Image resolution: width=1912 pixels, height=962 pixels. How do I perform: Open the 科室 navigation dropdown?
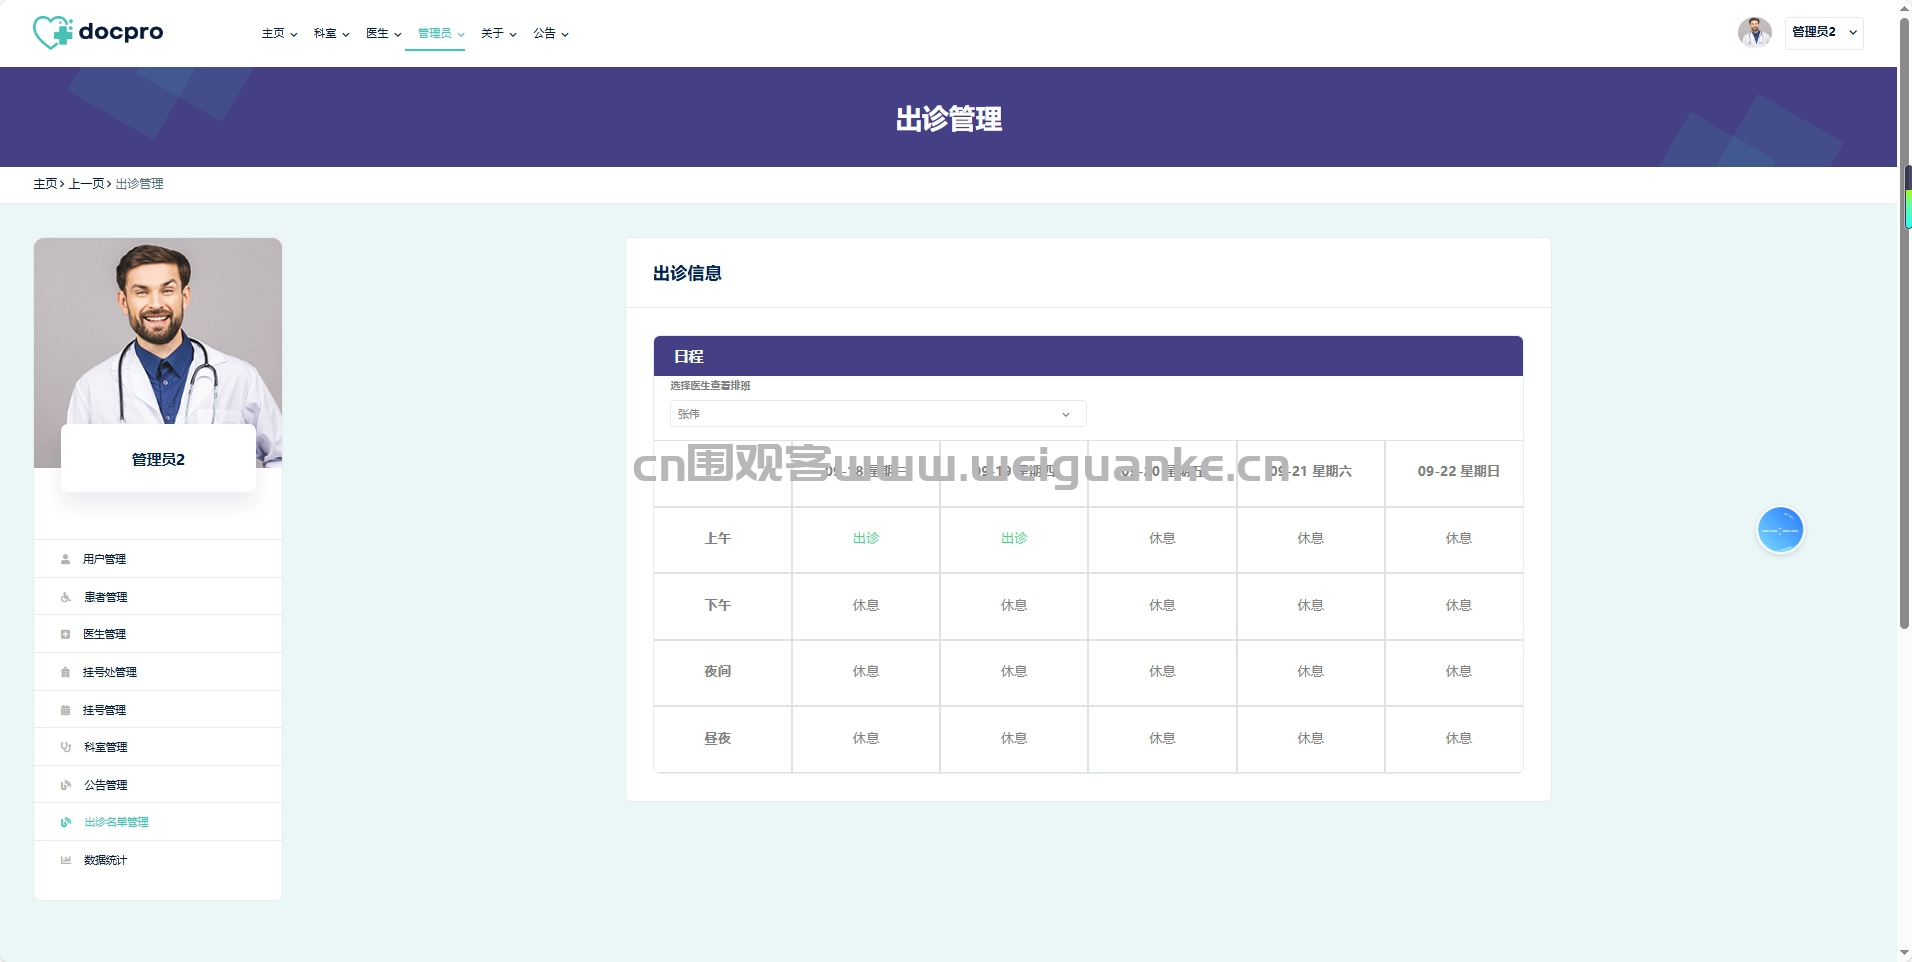point(331,33)
